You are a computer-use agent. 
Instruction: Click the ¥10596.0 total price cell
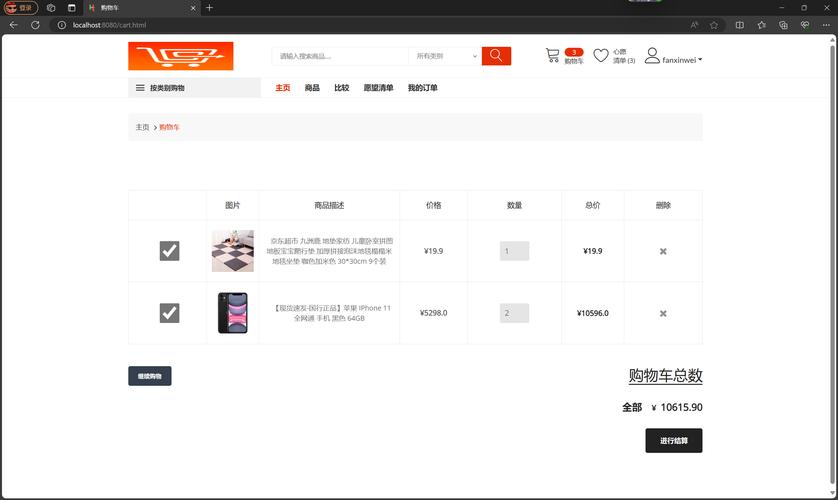(592, 313)
